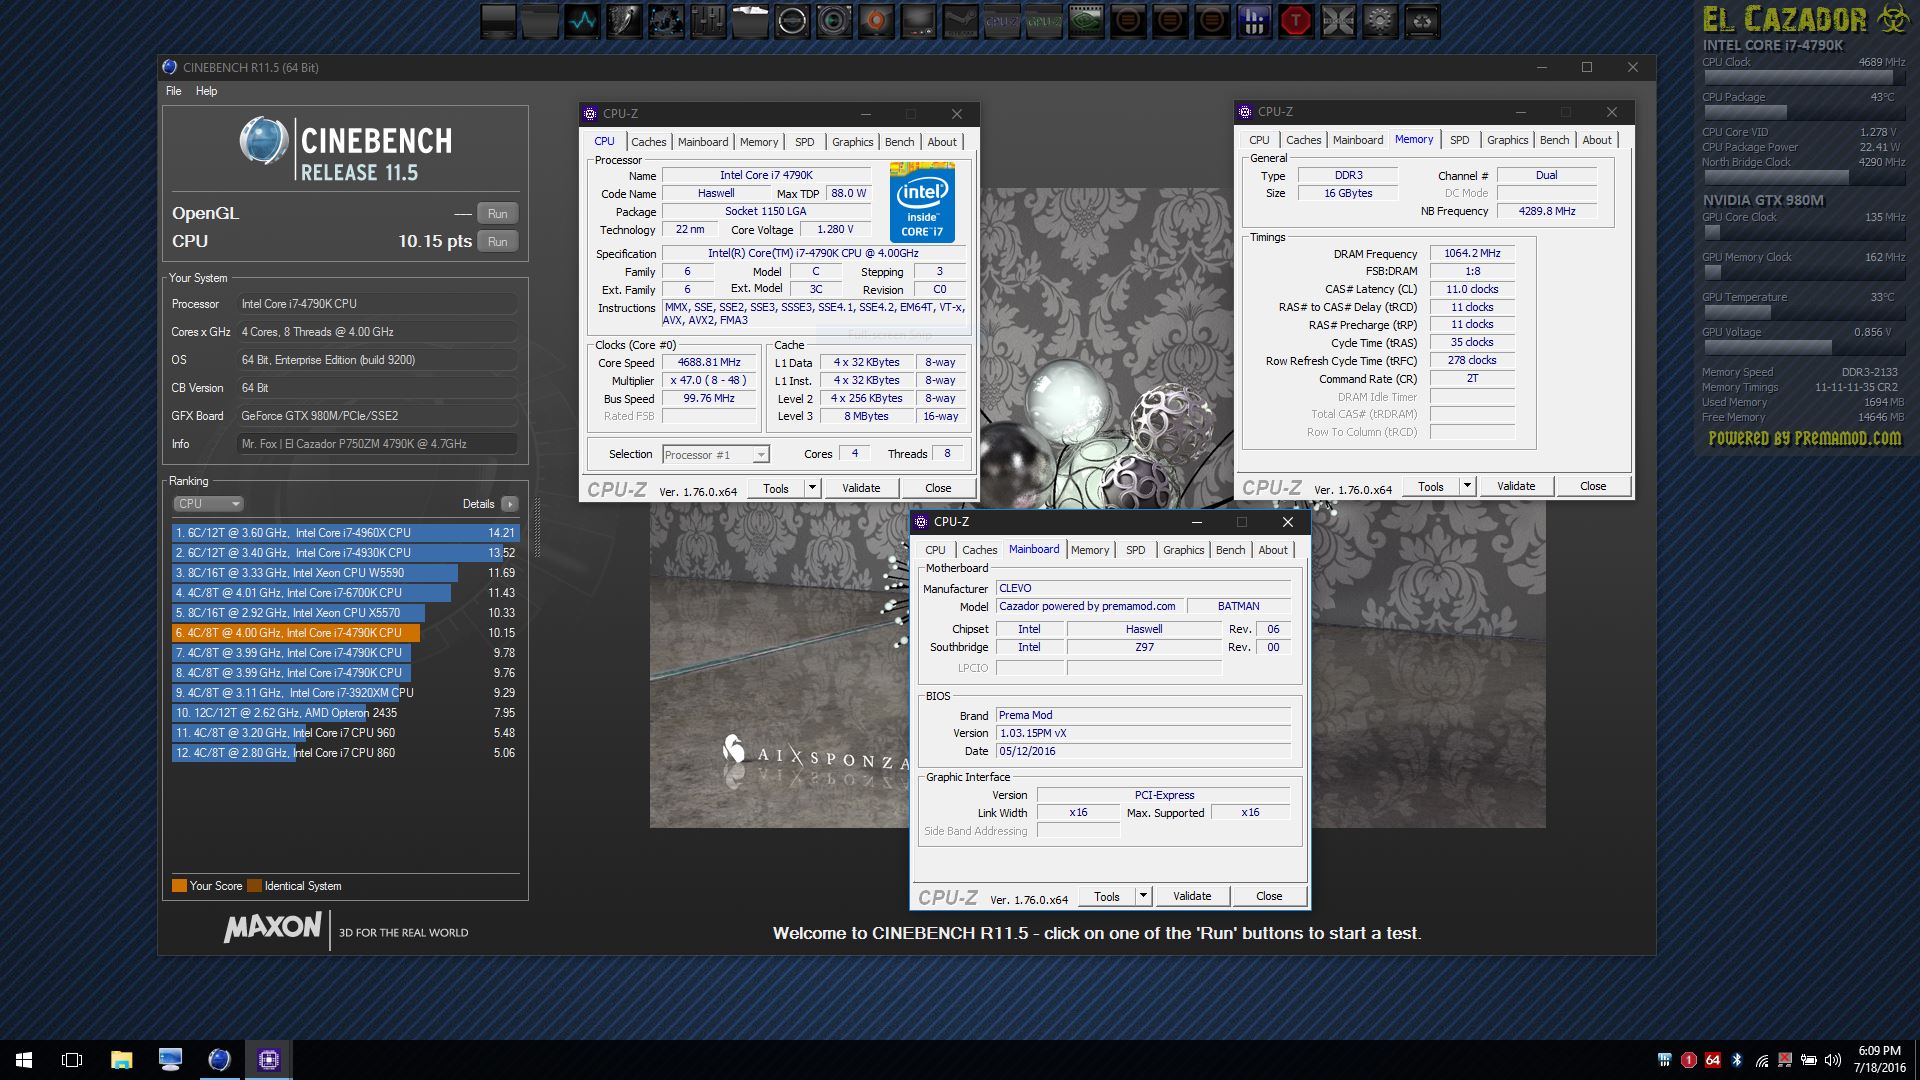Open the white-topped folder dock icon
Screen dimensions: 1920x1080
point(750,21)
